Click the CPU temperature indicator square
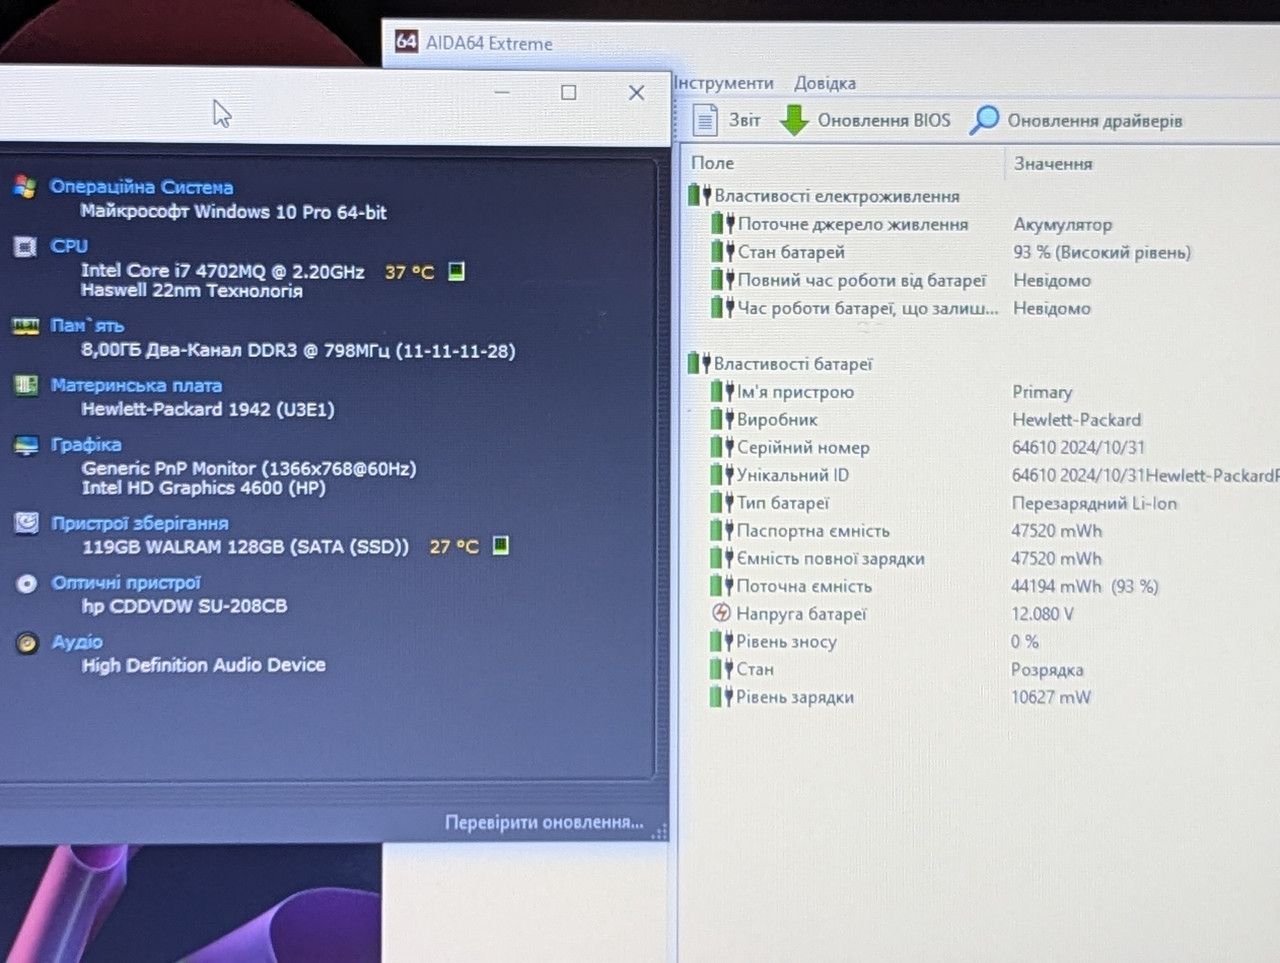Screen dimensions: 1280x963 456,271
